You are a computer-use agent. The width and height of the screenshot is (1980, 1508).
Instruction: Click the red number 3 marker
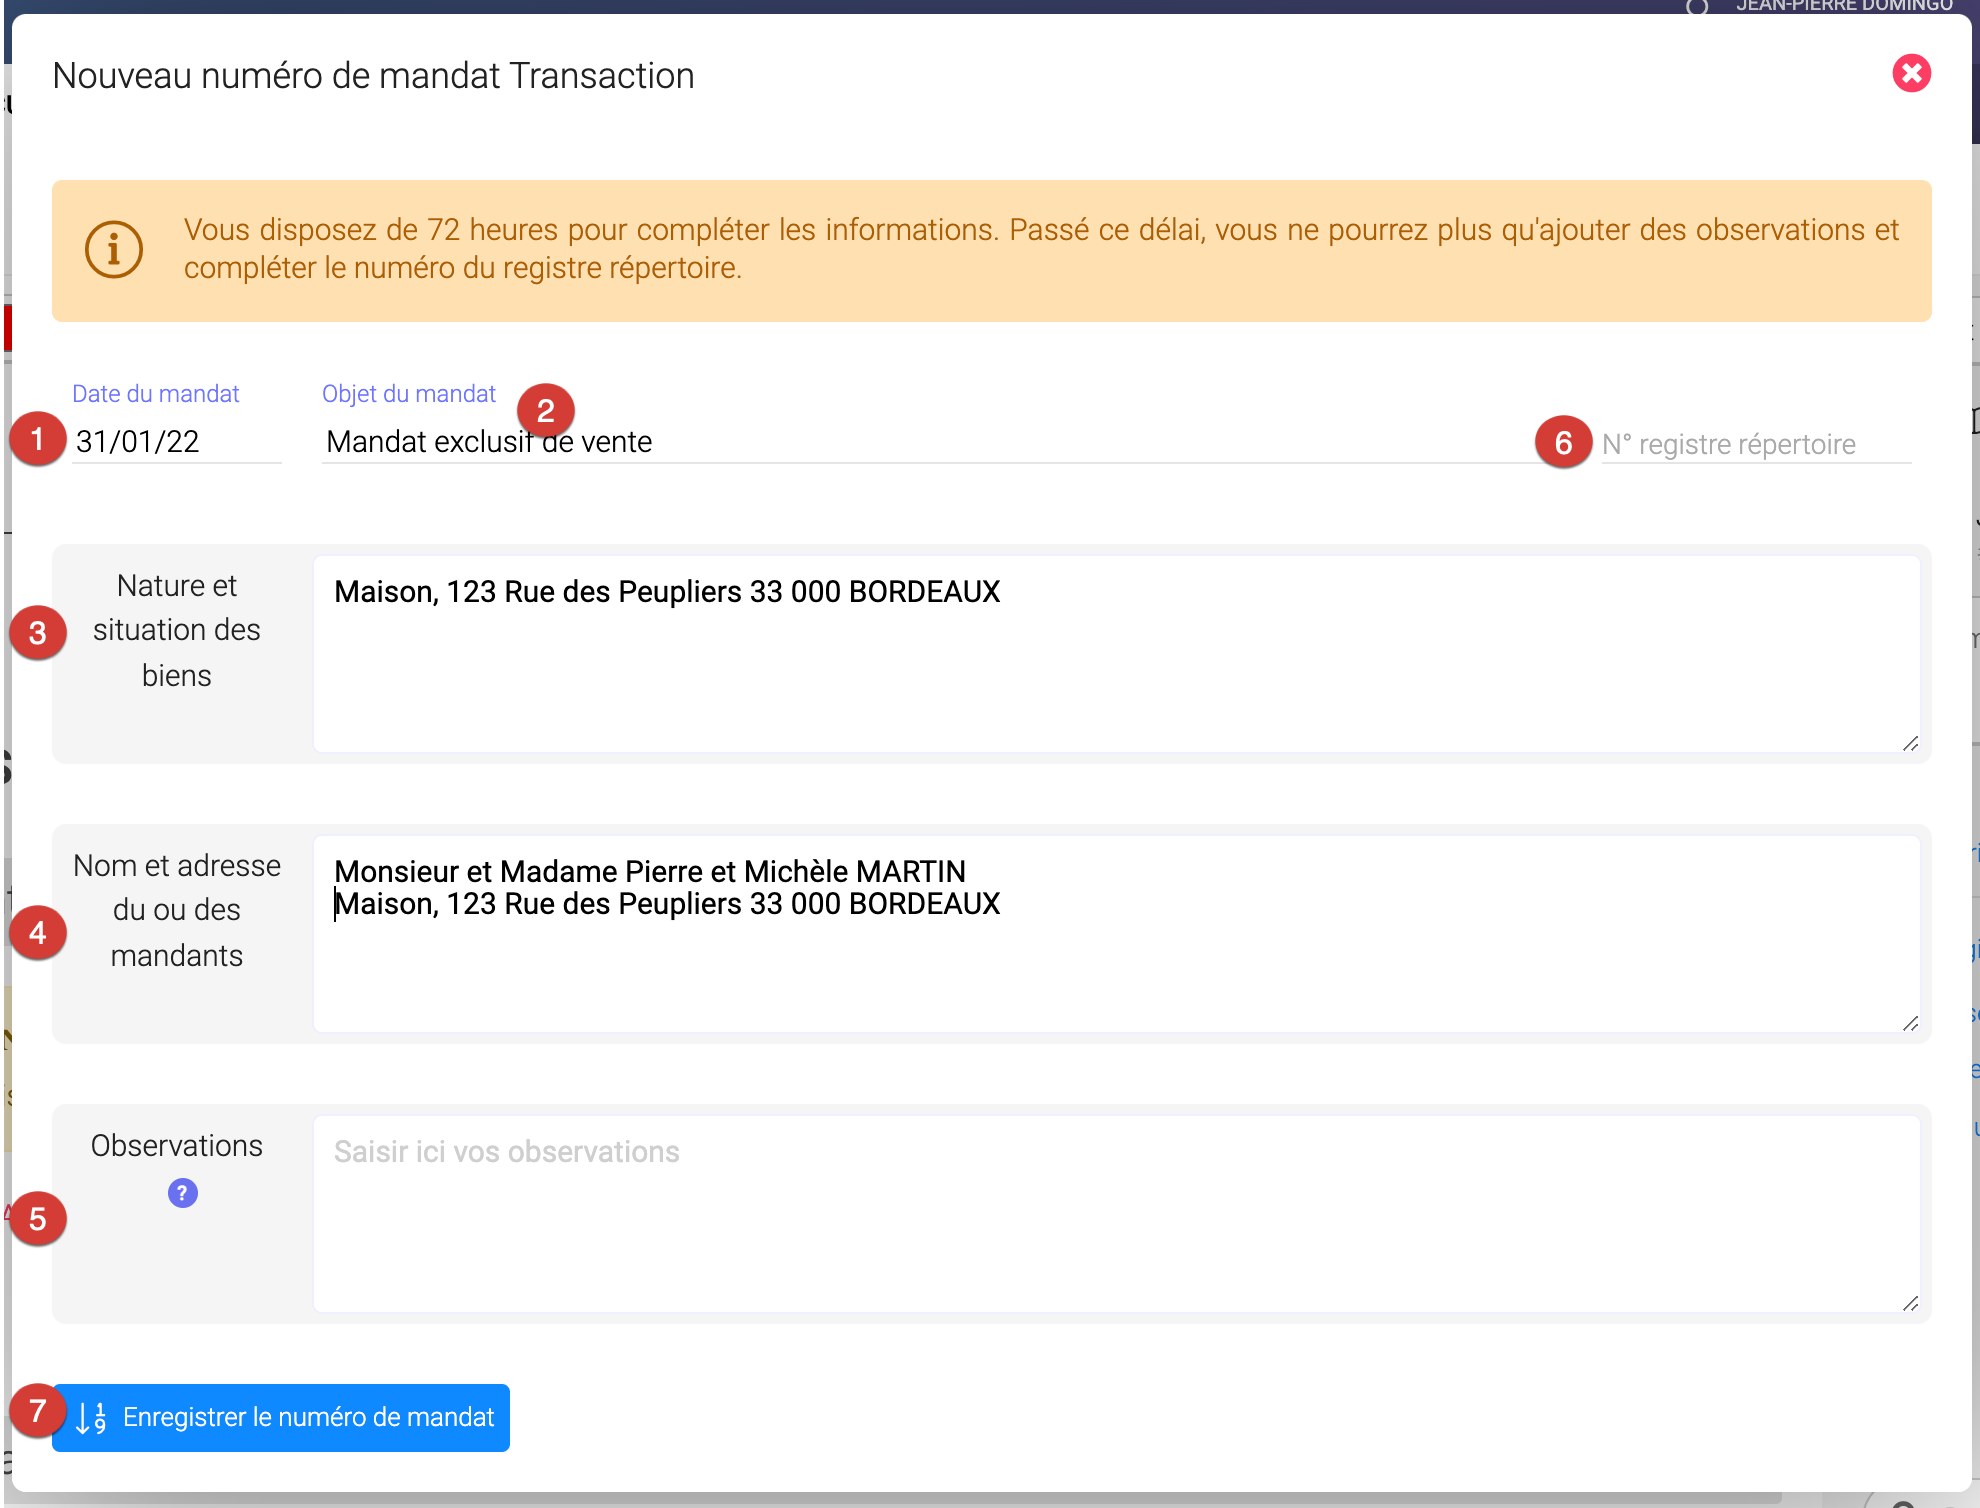38,632
